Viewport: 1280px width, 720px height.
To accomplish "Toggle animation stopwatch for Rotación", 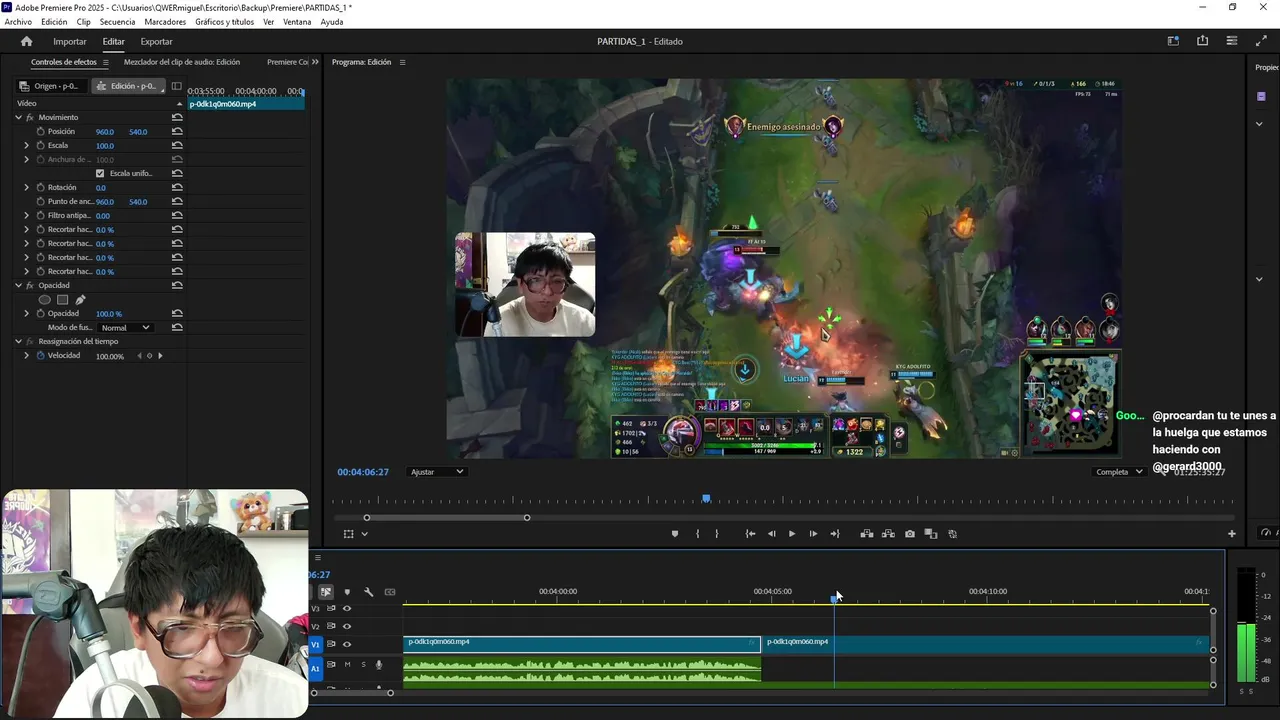I will (40, 187).
